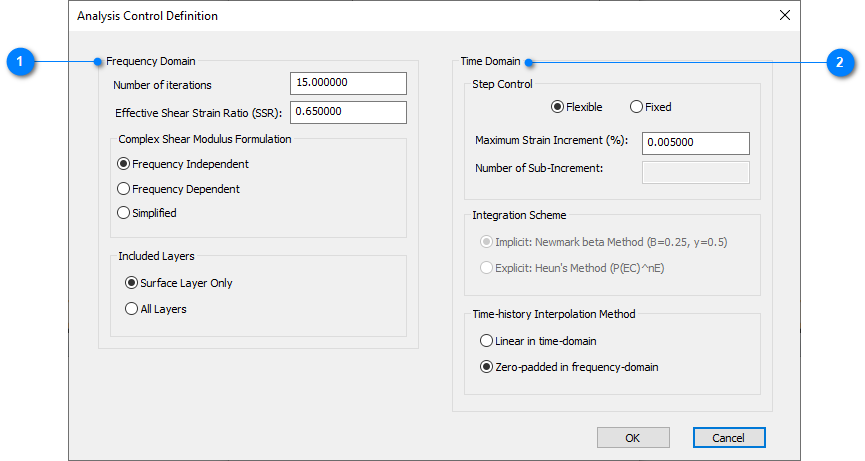Viewport: 865px width, 461px height.
Task: Select Linear in time-domain interpolation
Action: (538, 341)
